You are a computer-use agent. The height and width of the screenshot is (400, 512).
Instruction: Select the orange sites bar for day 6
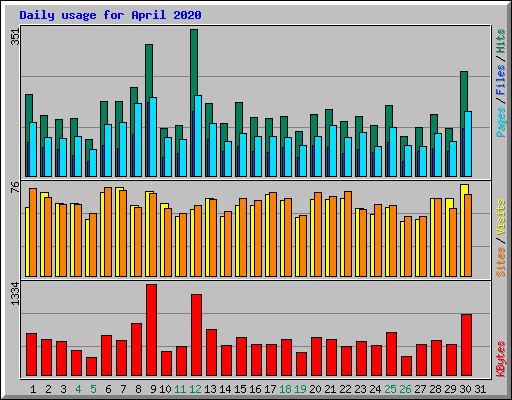[108, 232]
